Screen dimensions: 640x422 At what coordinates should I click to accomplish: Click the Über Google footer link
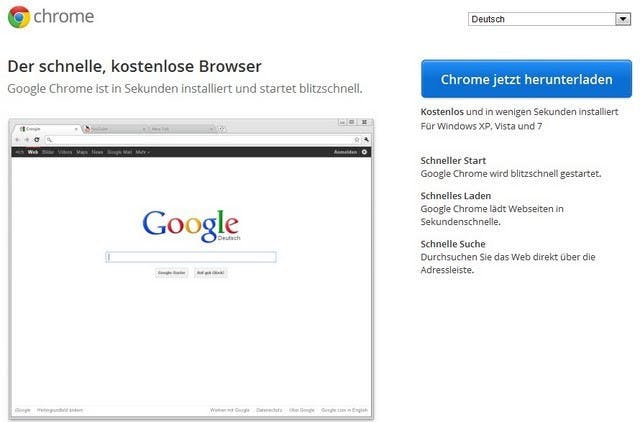pyautogui.click(x=302, y=410)
